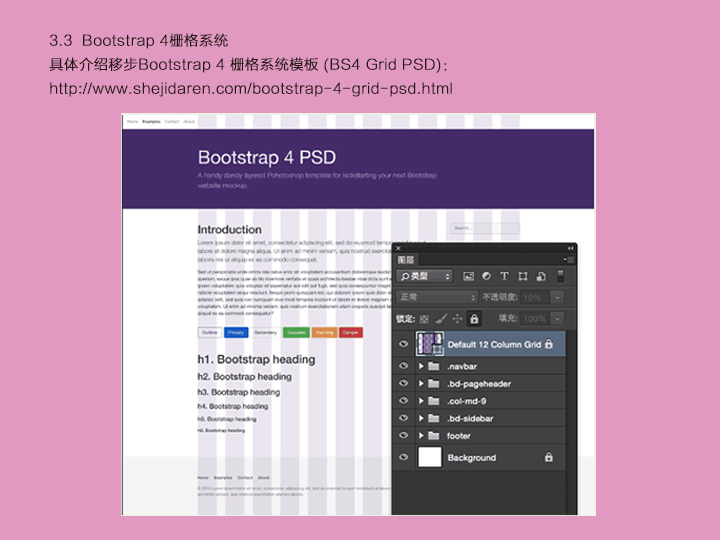Open the layer filter type dropdown 类型
720x540 pixels.
pyautogui.click(x=424, y=276)
